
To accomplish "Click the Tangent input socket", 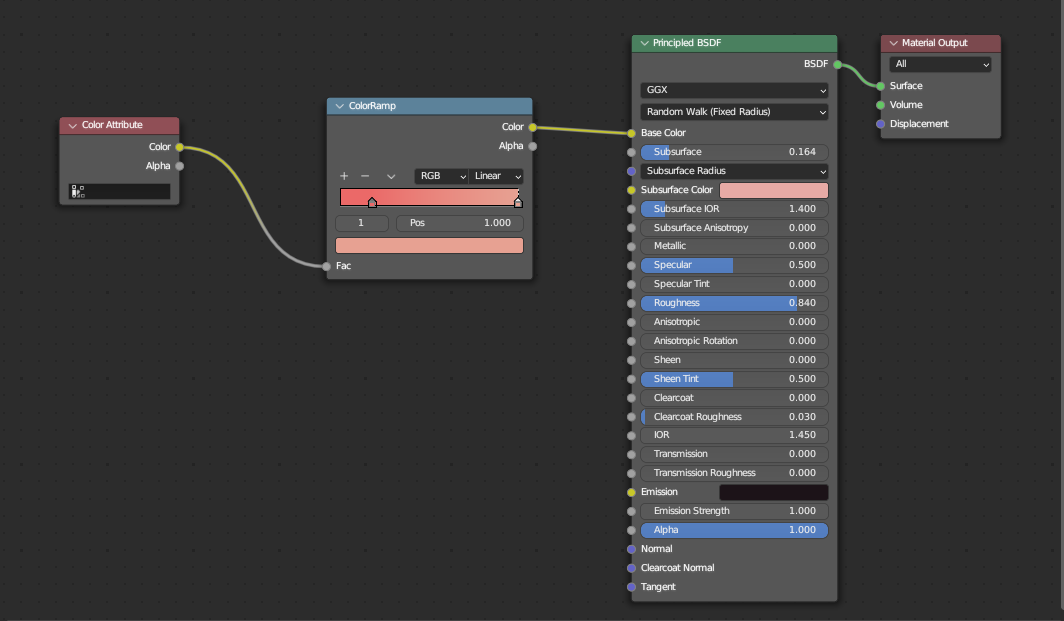I will tap(632, 587).
